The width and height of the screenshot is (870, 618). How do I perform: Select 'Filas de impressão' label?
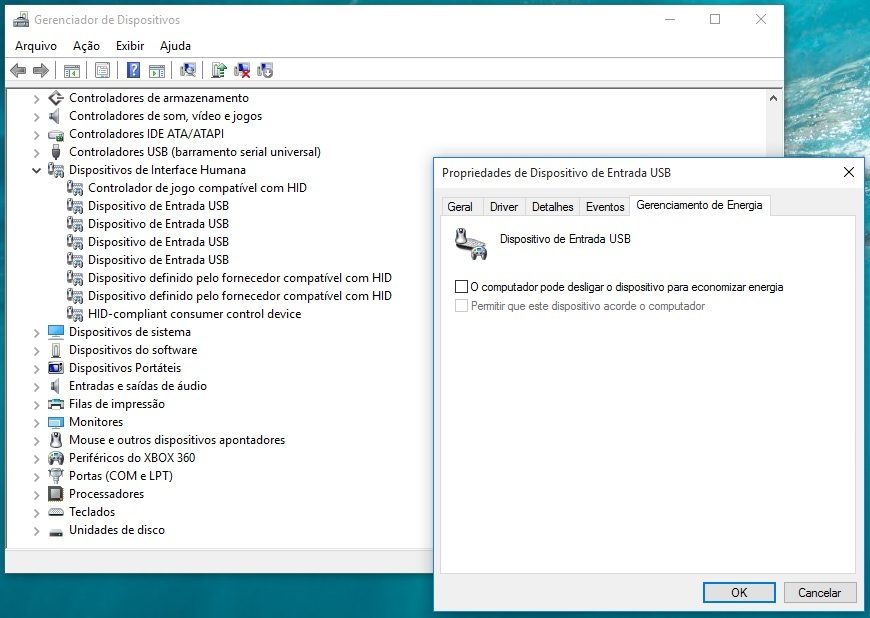point(117,404)
